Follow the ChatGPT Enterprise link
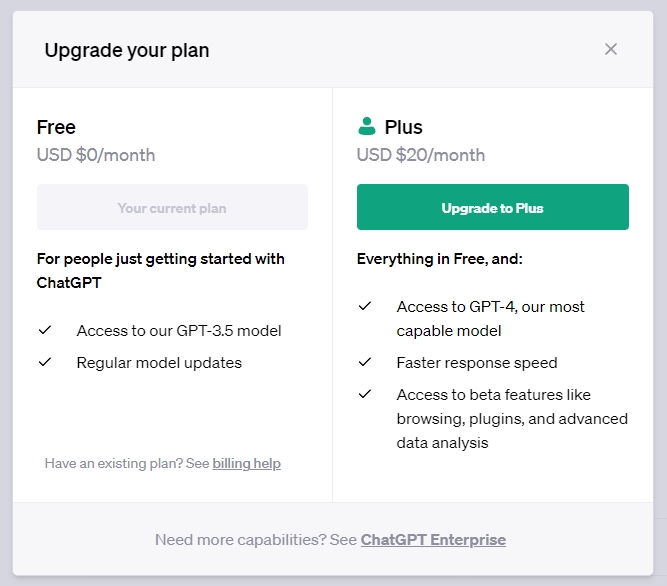 (433, 540)
